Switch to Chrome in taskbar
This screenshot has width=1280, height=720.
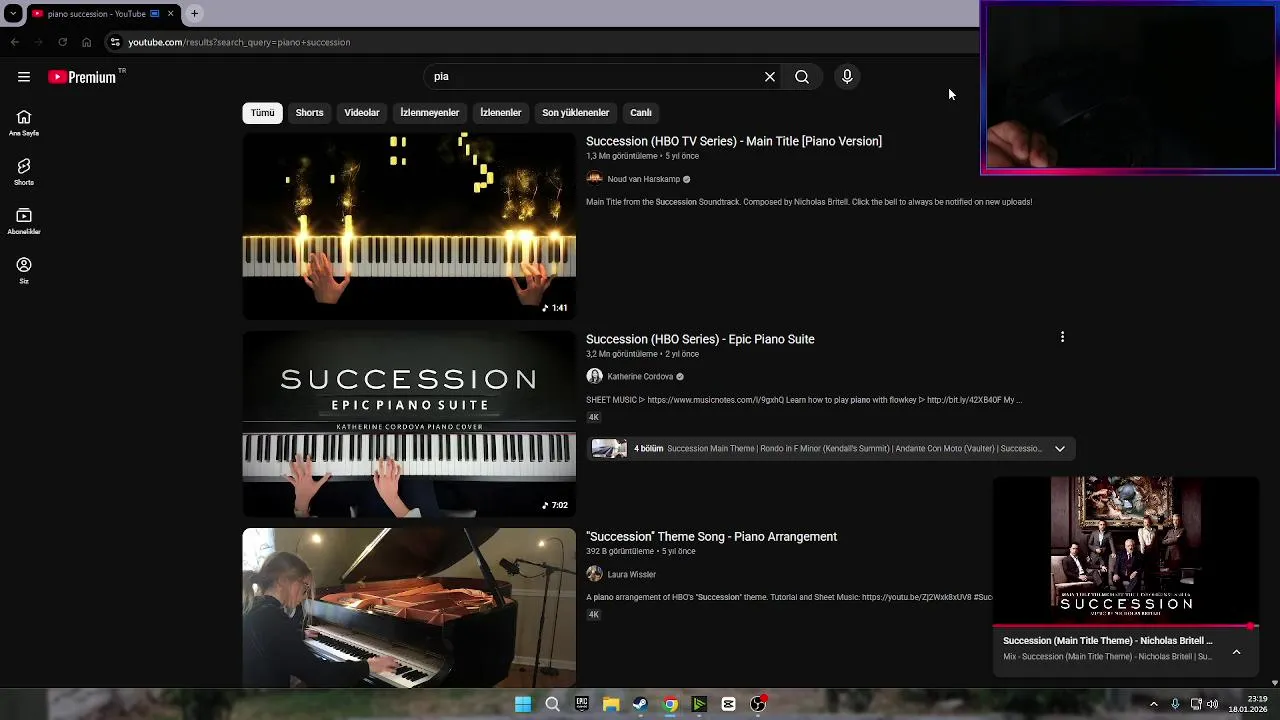[670, 704]
